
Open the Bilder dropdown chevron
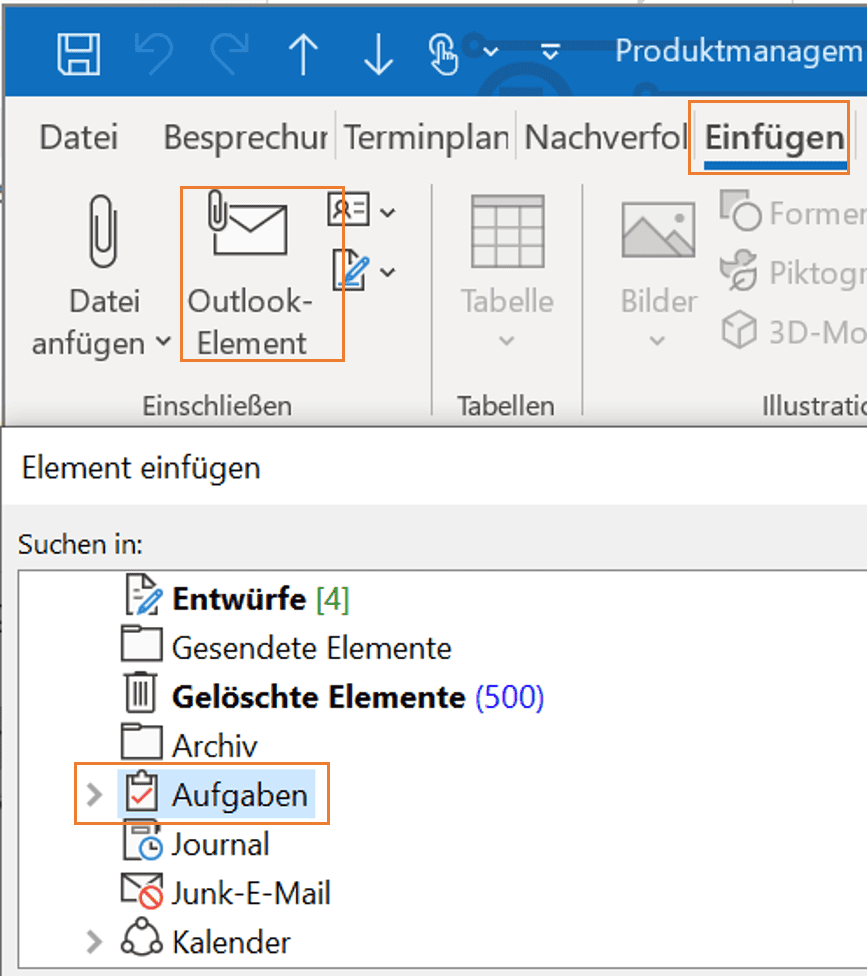pyautogui.click(x=657, y=340)
